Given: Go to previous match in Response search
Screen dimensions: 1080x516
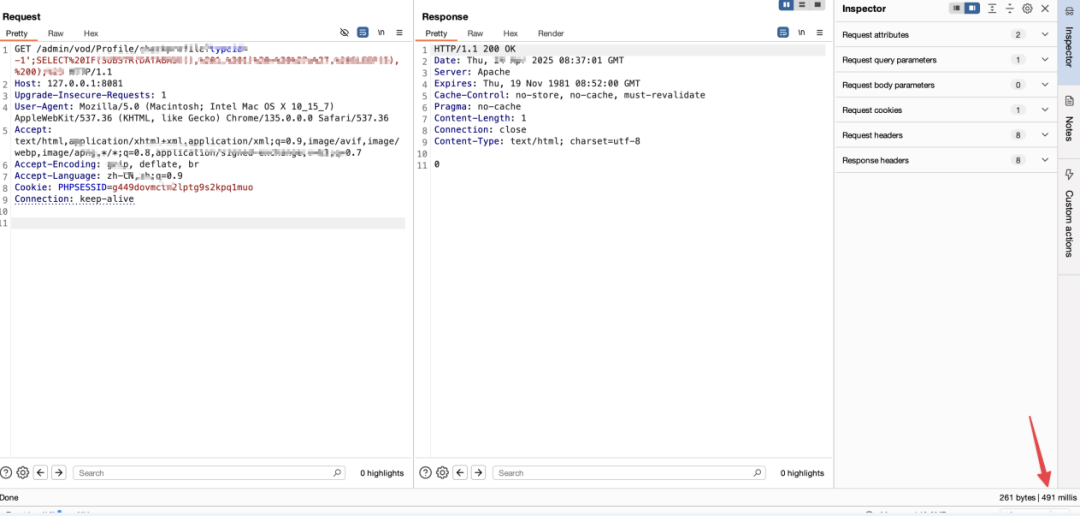Looking at the screenshot, I should [460, 473].
